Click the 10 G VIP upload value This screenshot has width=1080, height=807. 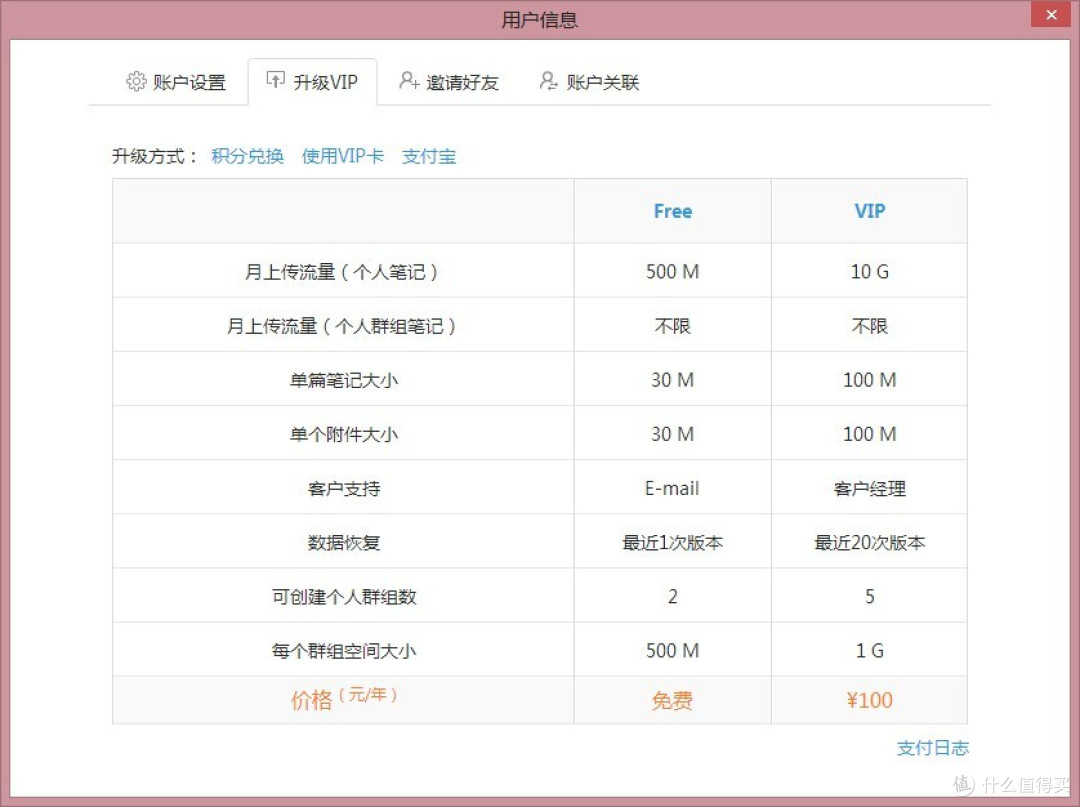tap(870, 272)
